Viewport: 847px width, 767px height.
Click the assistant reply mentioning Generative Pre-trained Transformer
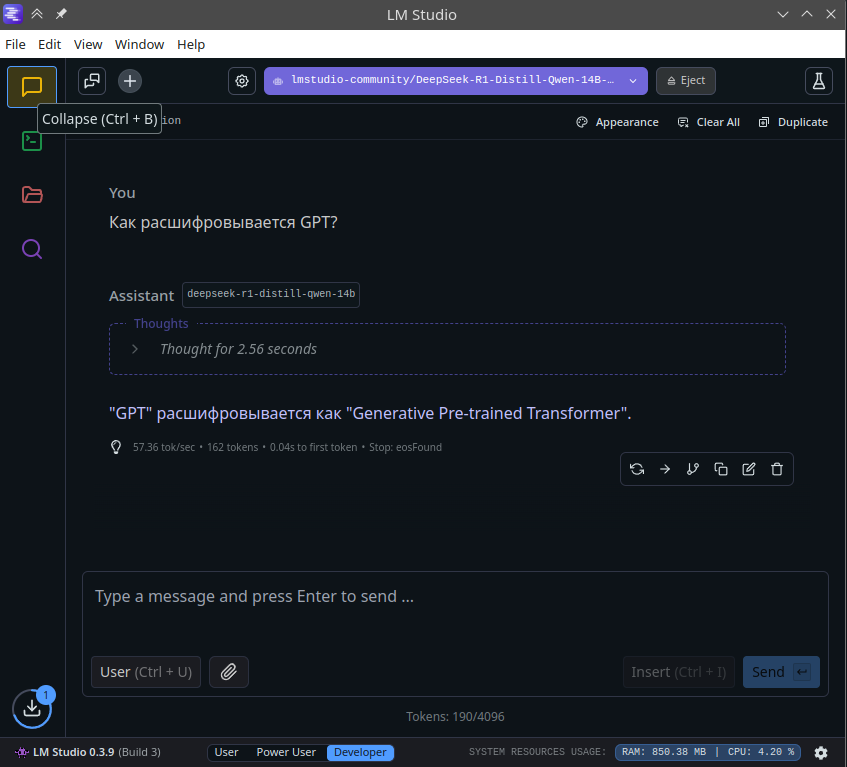[370, 414]
